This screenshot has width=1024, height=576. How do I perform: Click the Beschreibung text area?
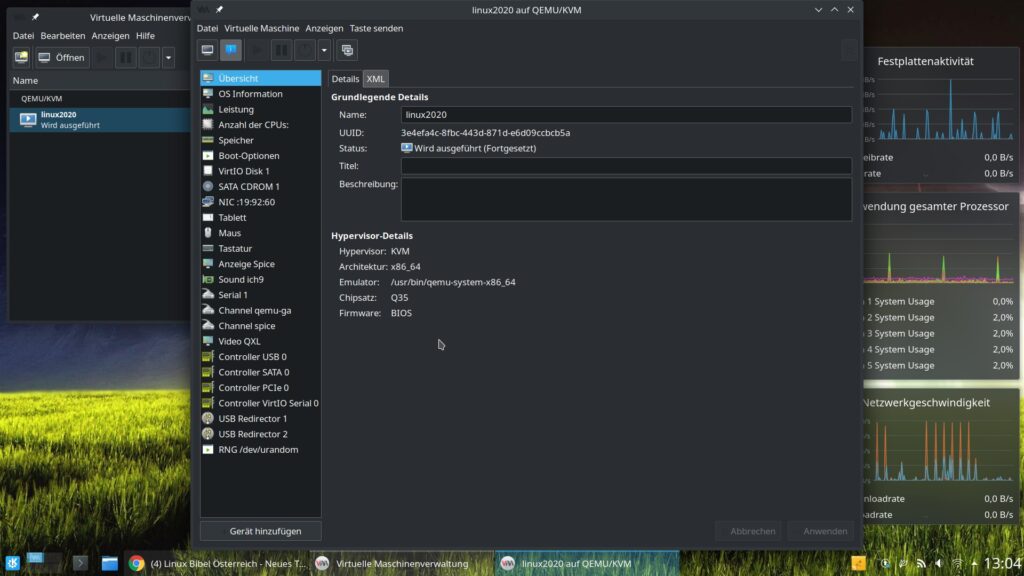(626, 199)
